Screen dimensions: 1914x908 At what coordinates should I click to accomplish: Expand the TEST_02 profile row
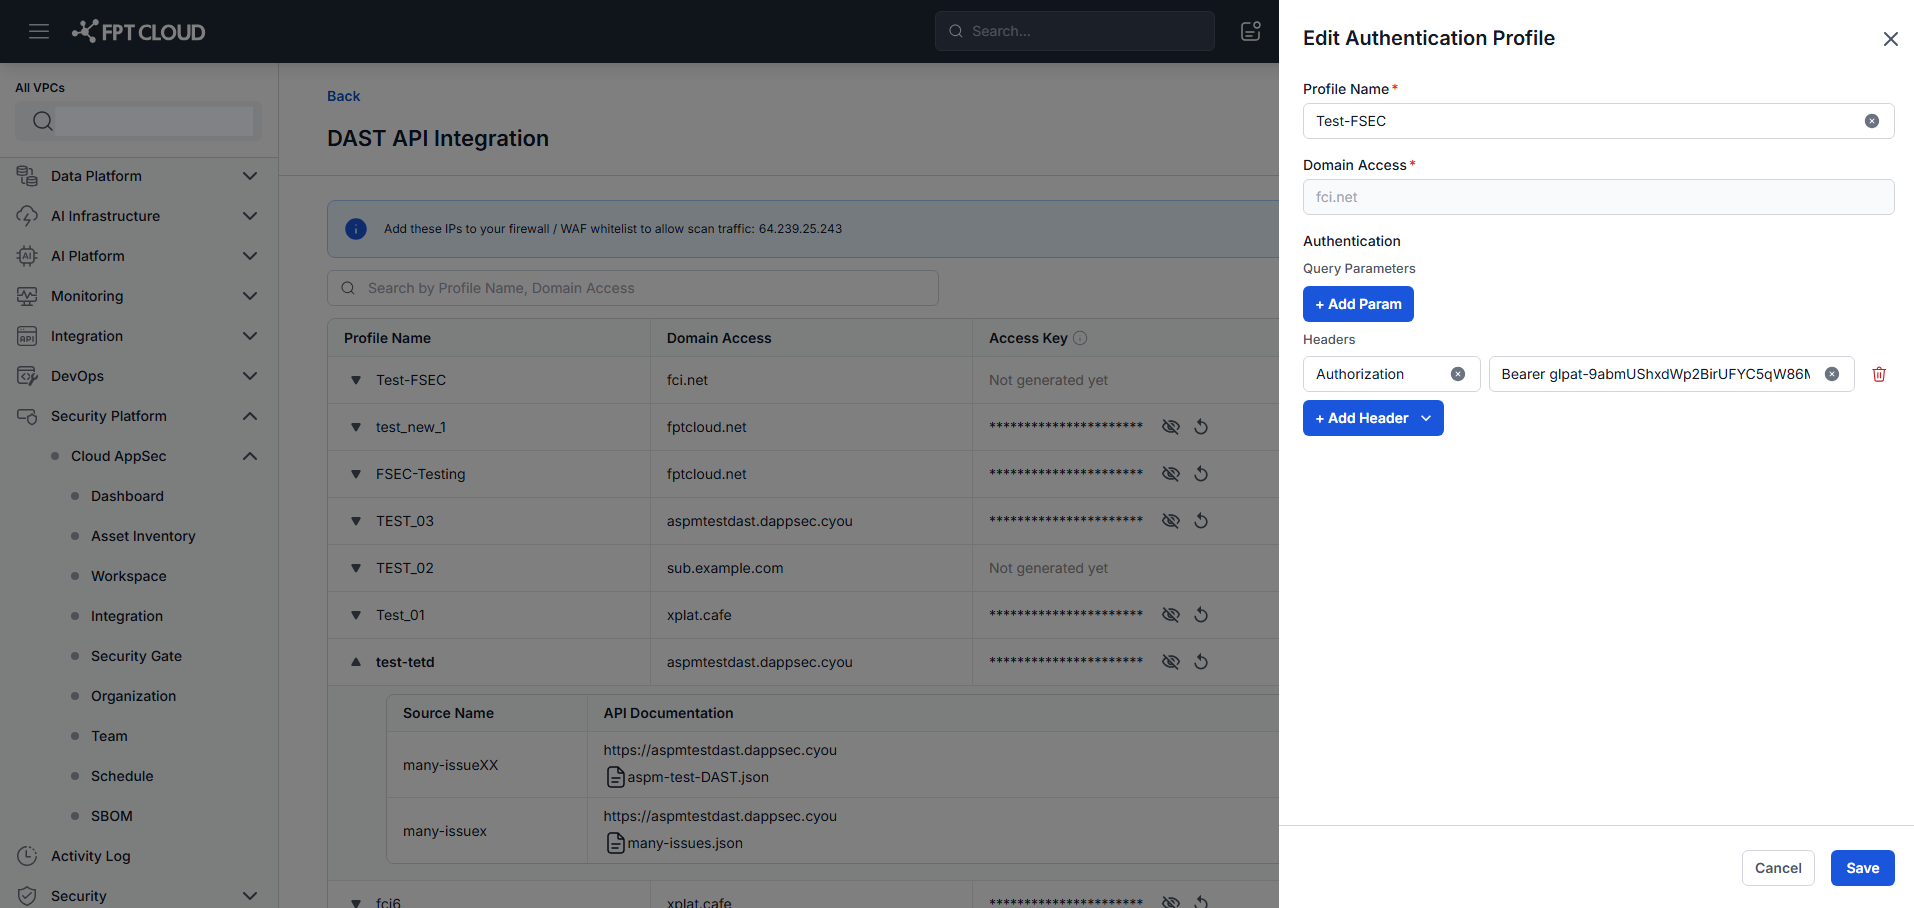(356, 568)
